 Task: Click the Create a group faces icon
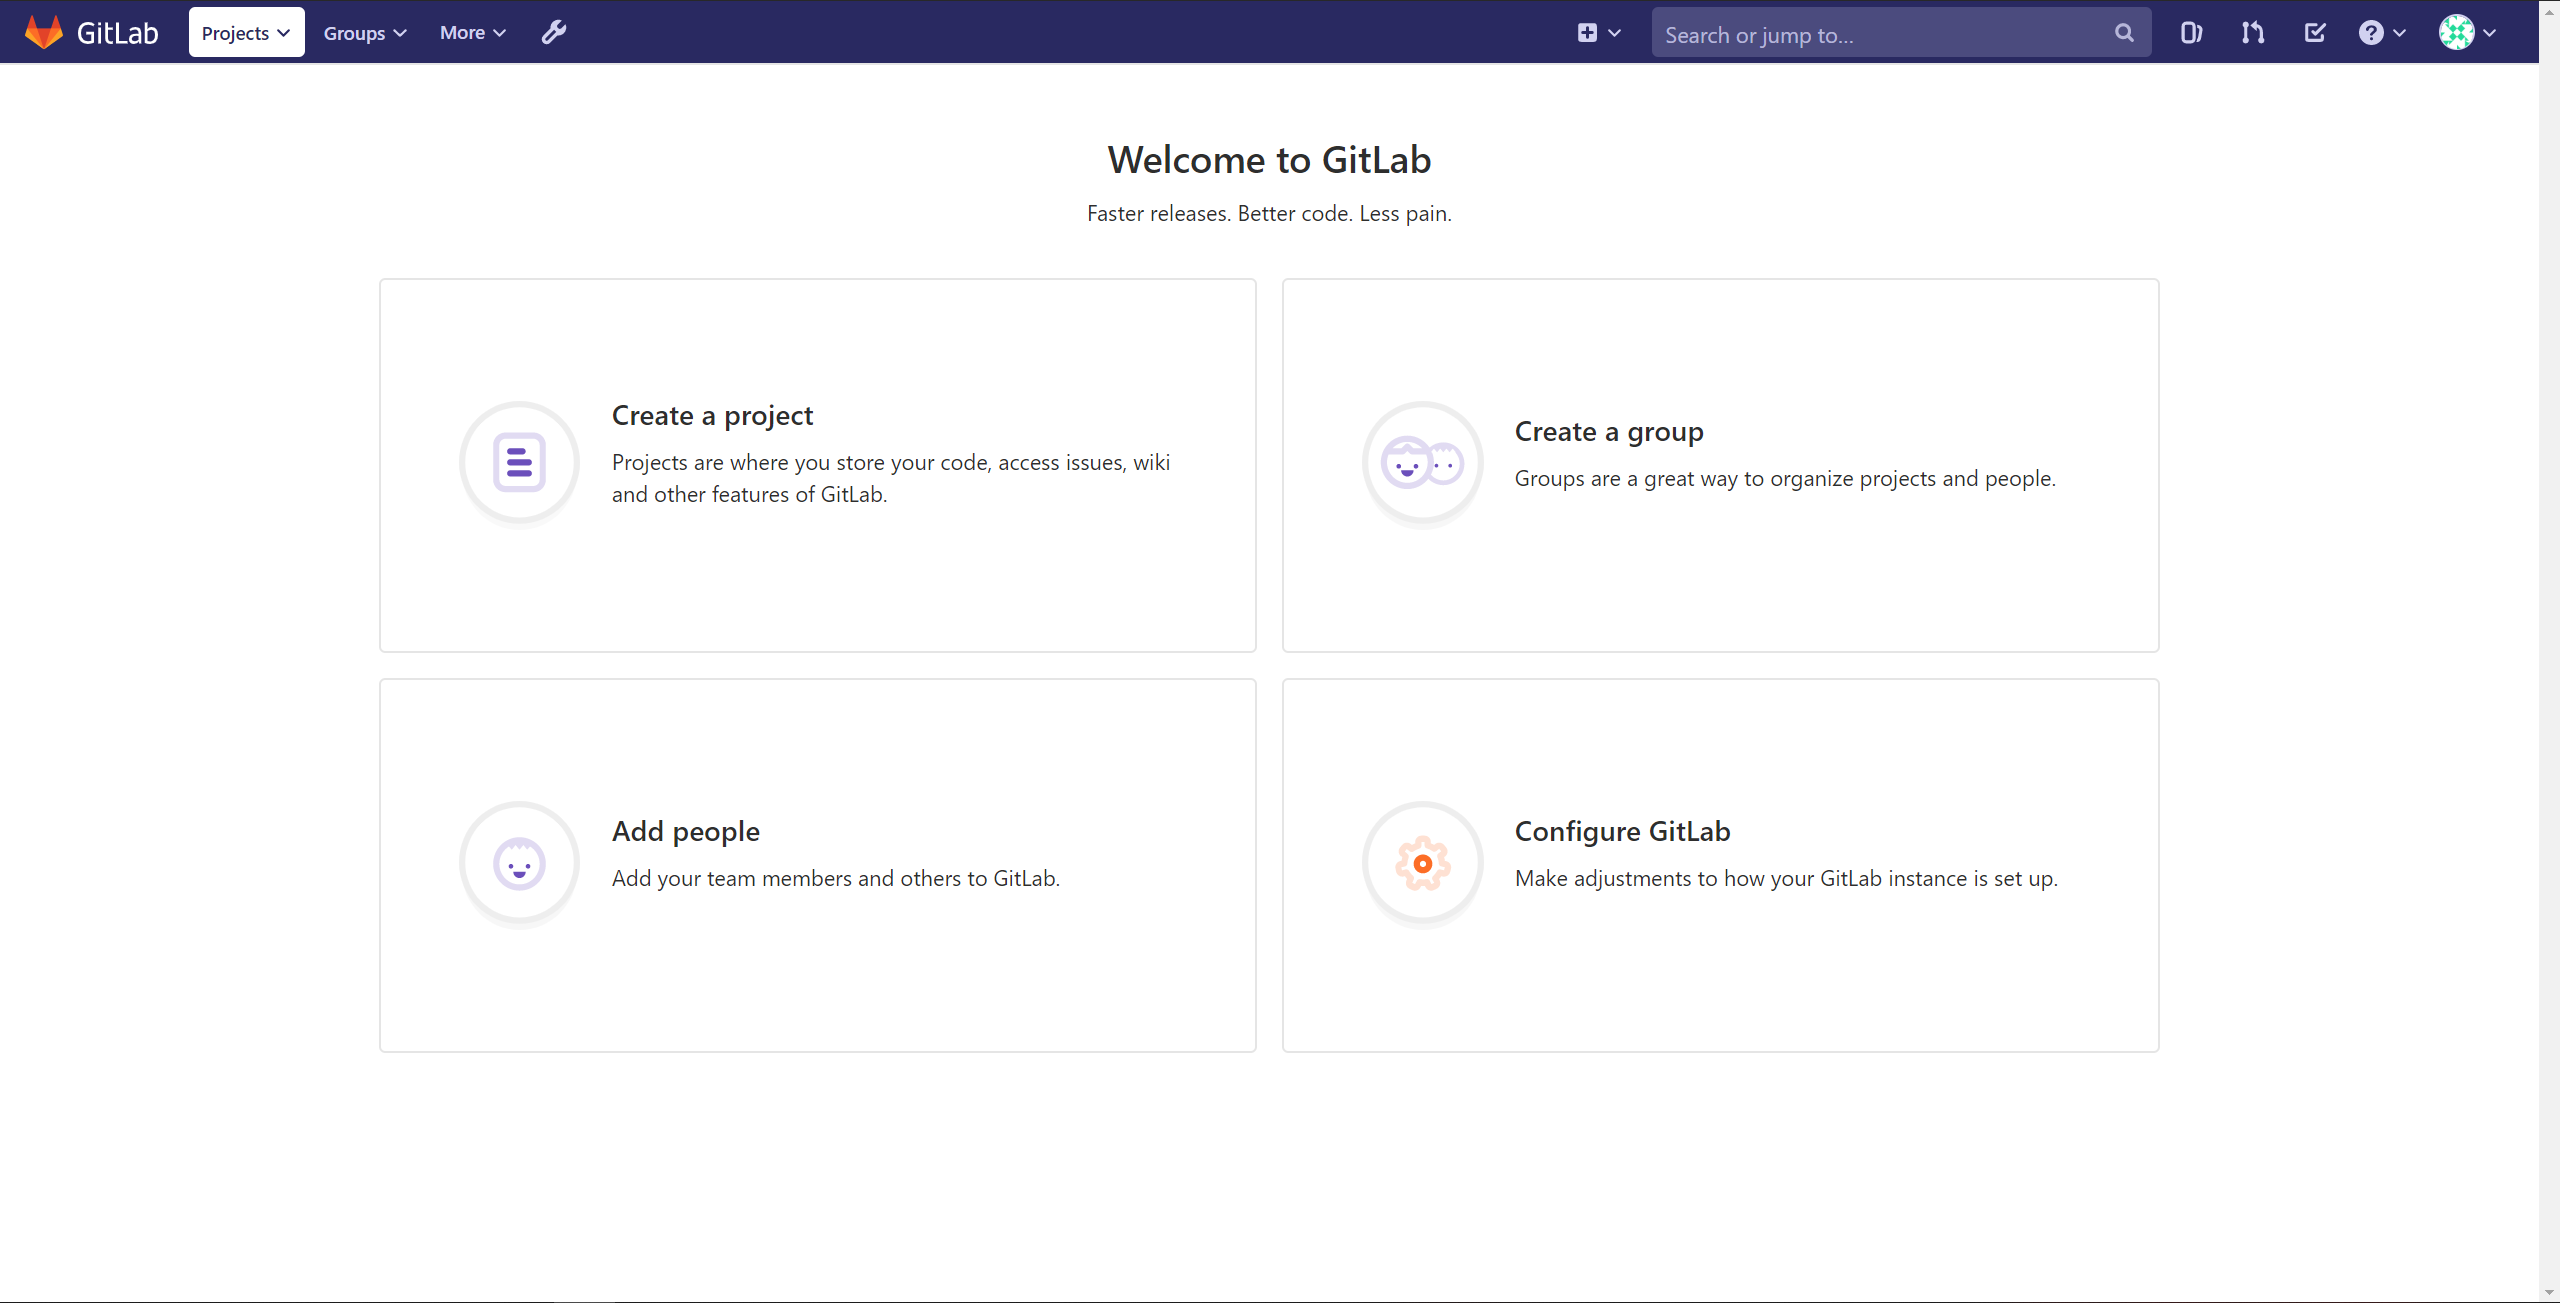click(1422, 462)
